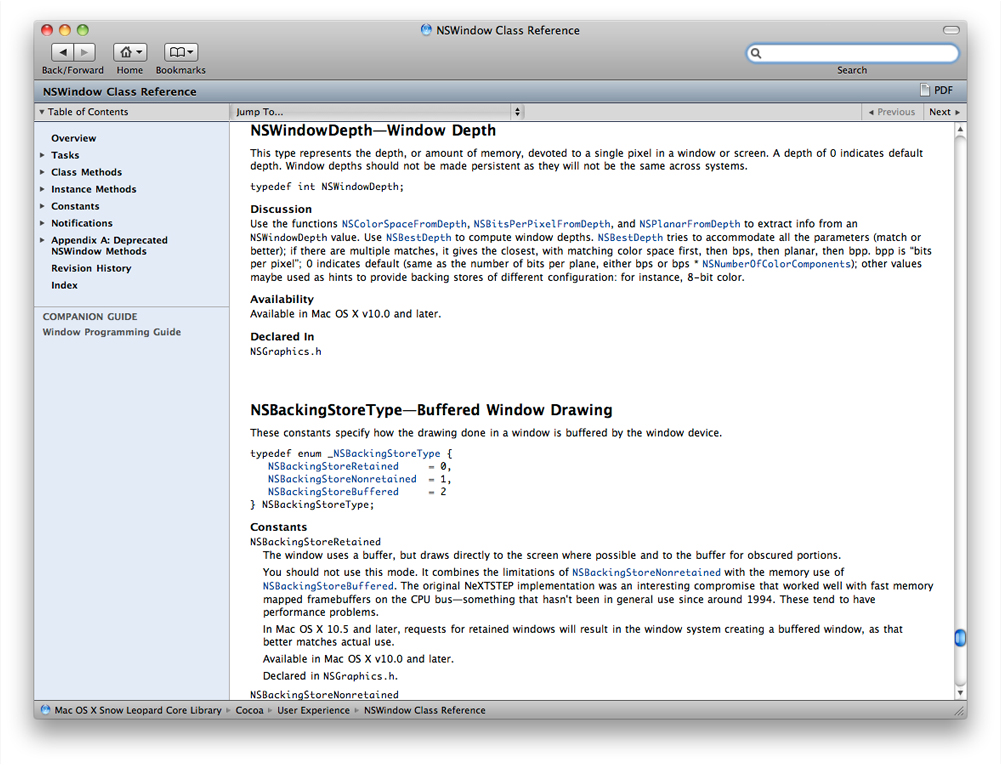Select Index in table of contents

point(64,285)
